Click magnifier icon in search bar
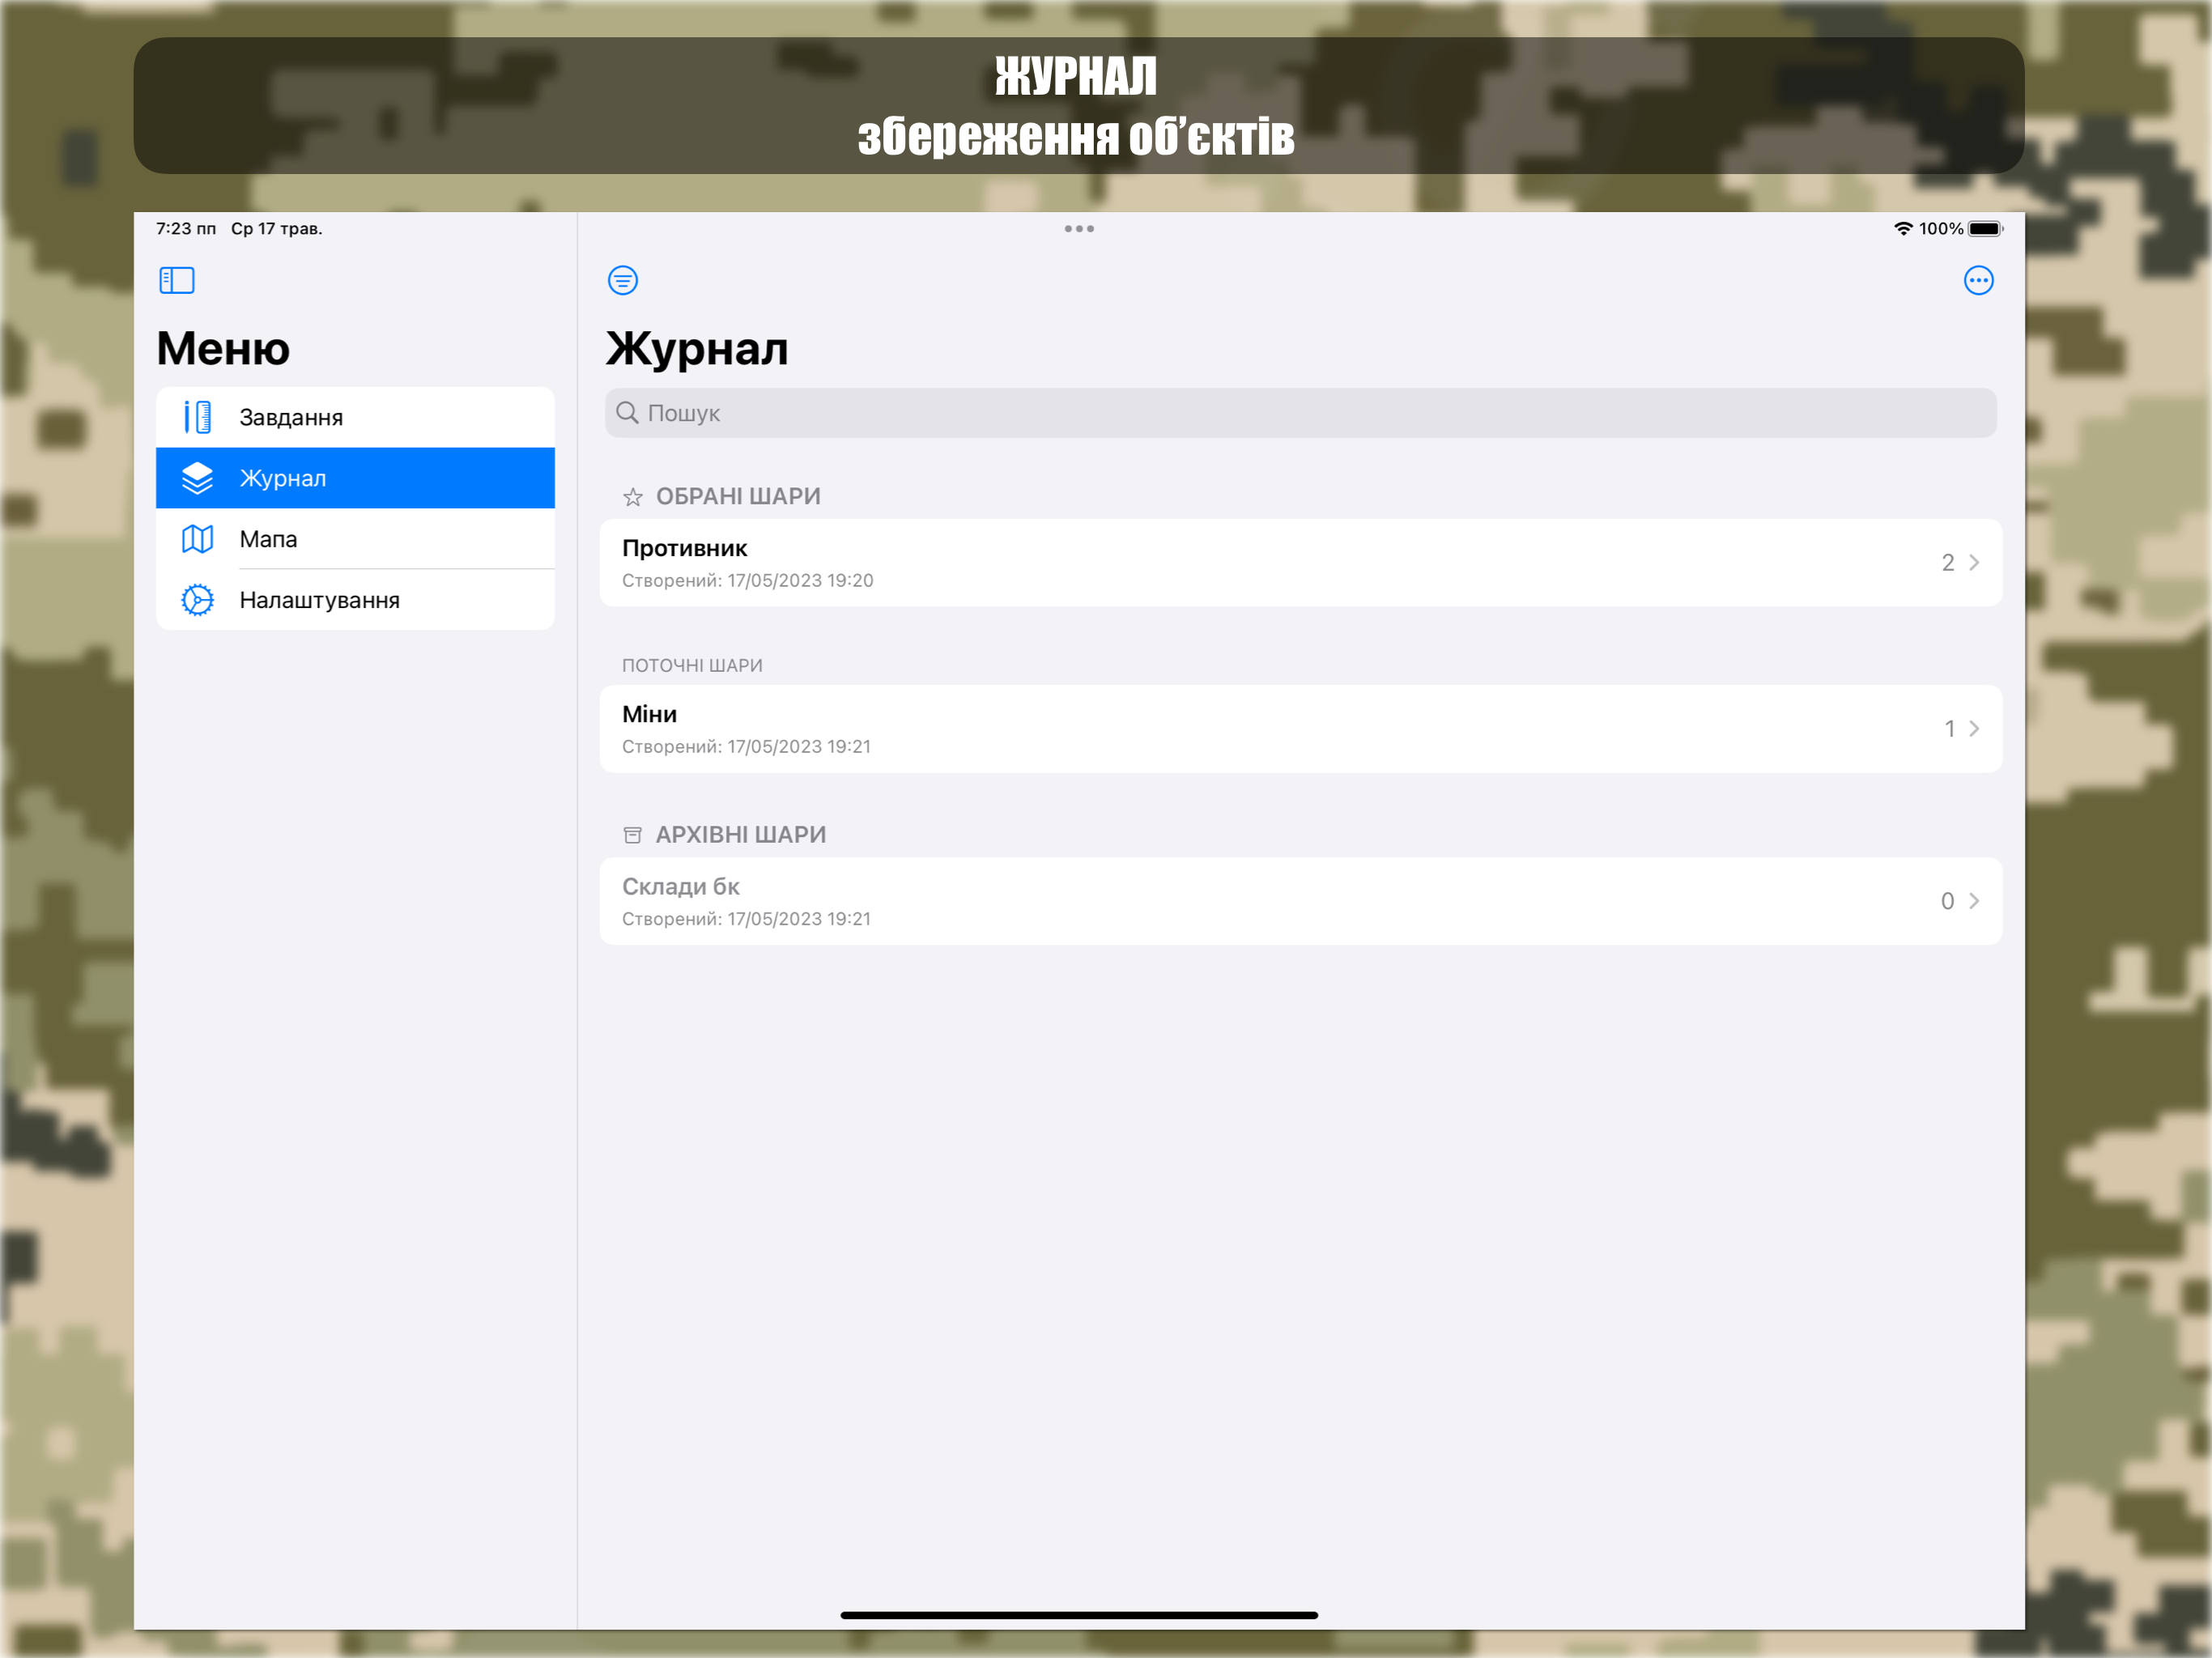 (x=627, y=413)
